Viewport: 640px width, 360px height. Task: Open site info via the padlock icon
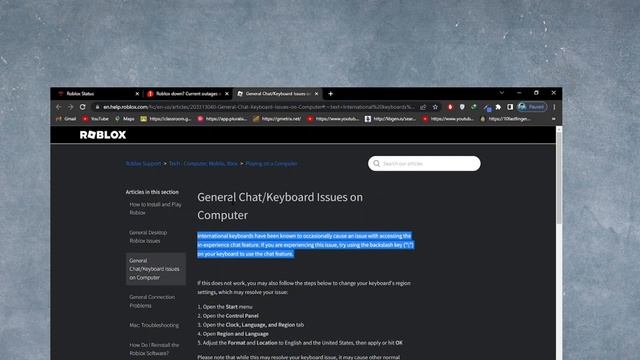point(98,107)
